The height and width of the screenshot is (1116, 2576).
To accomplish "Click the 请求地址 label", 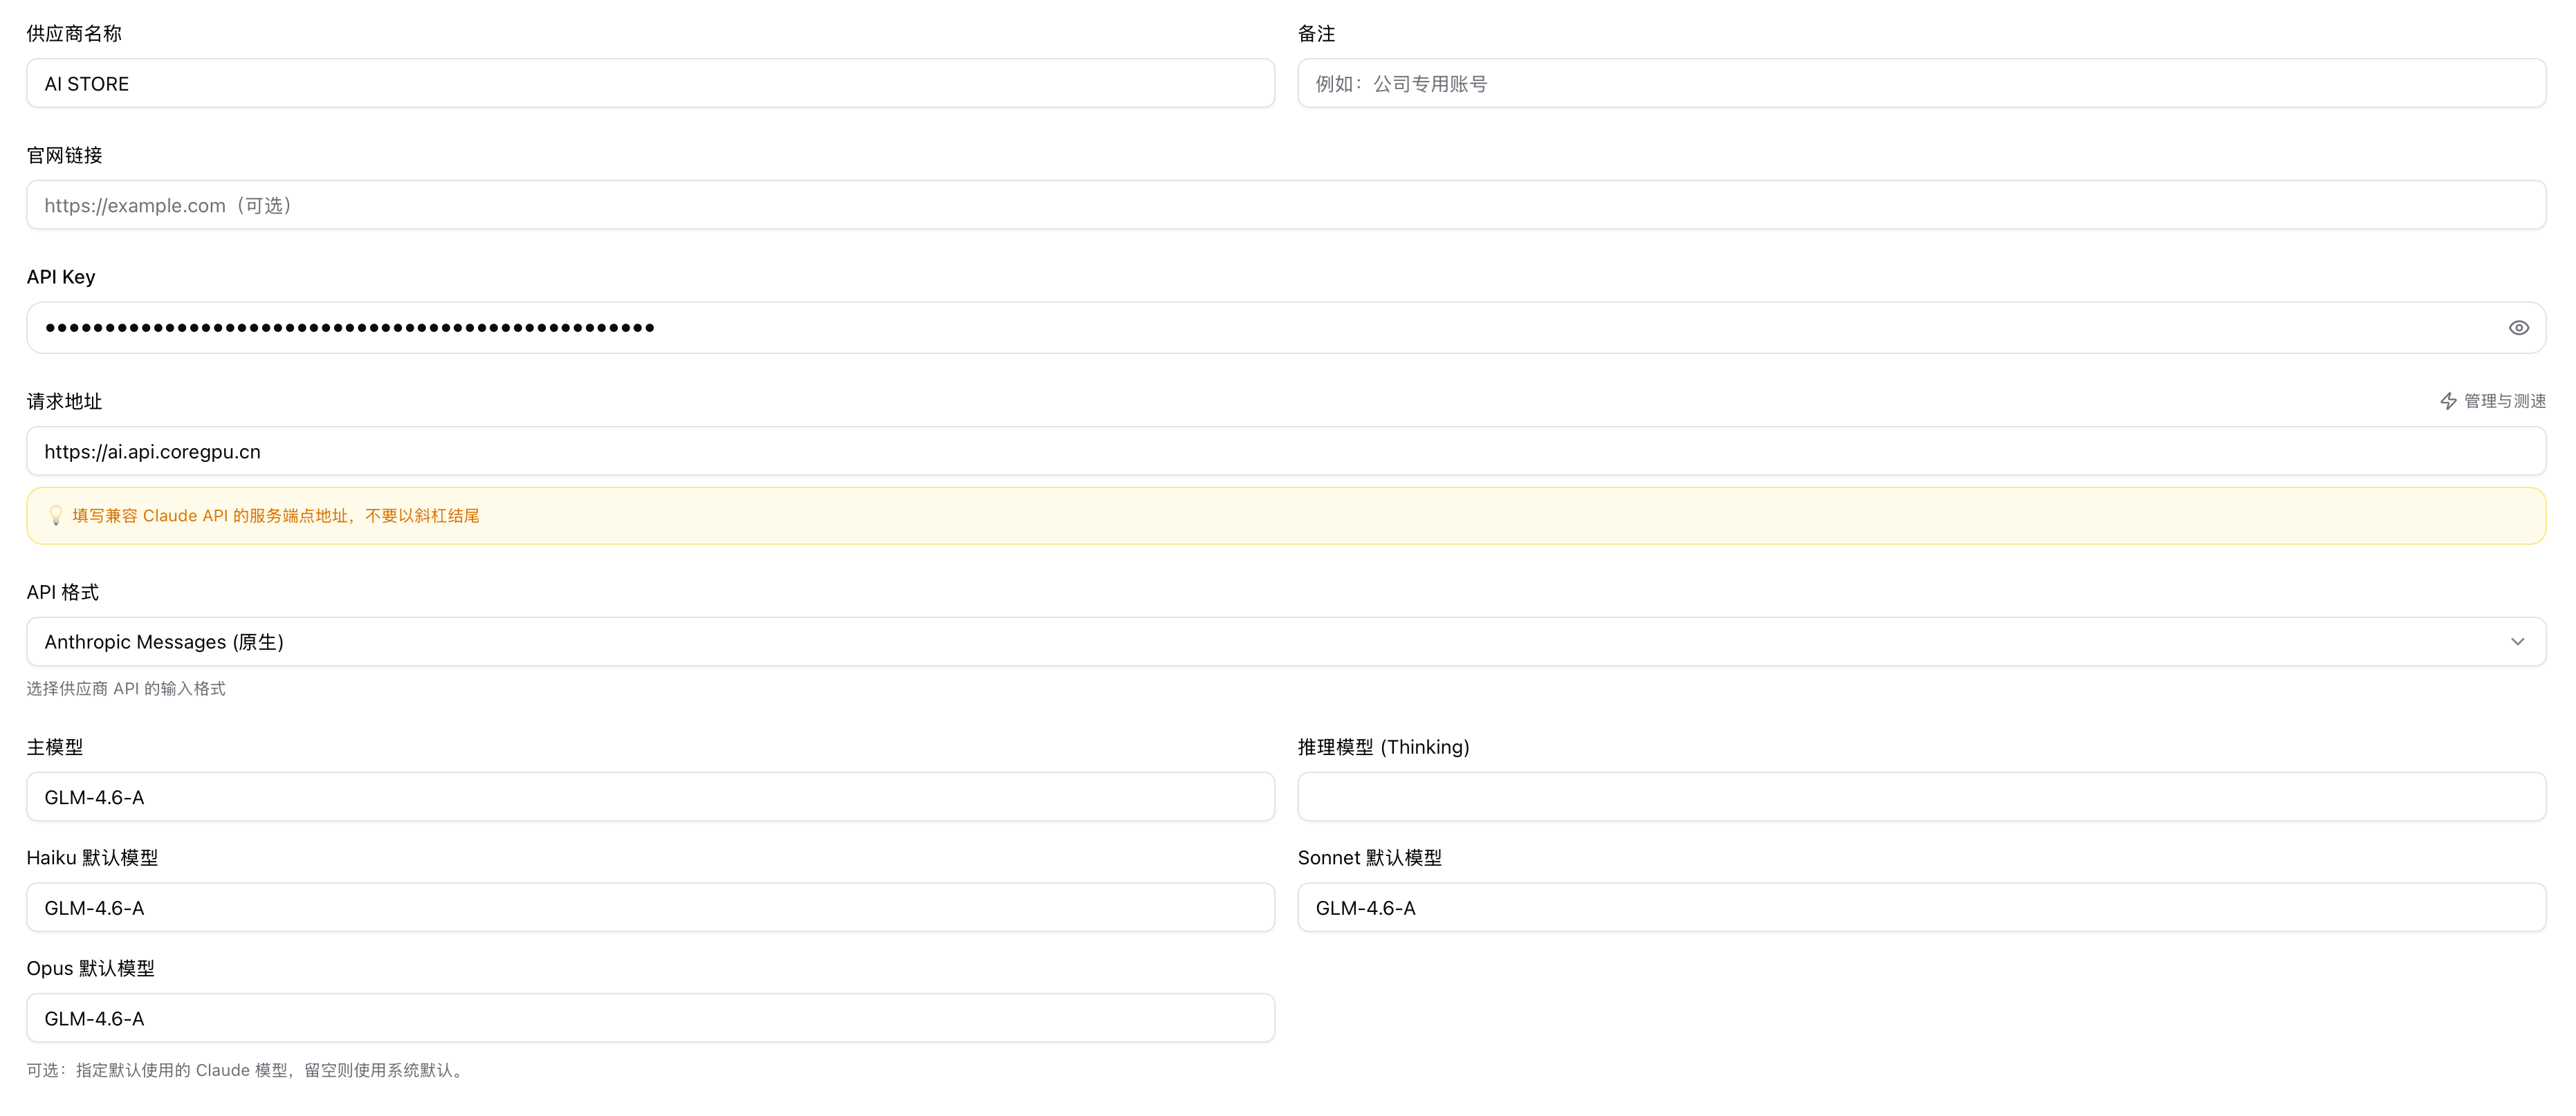I will coord(65,402).
